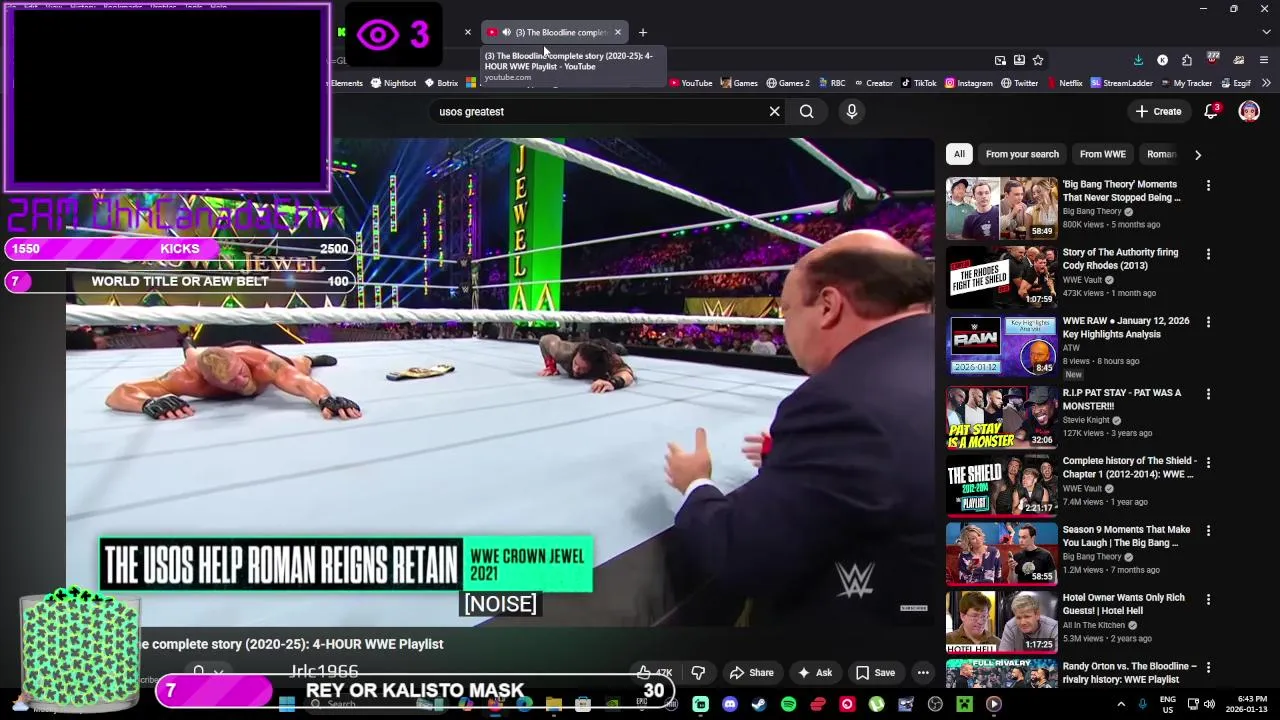Open 'Story of The Authority firing Cody Rhodes' title
Screen dimensions: 1280x720
tap(1121, 259)
